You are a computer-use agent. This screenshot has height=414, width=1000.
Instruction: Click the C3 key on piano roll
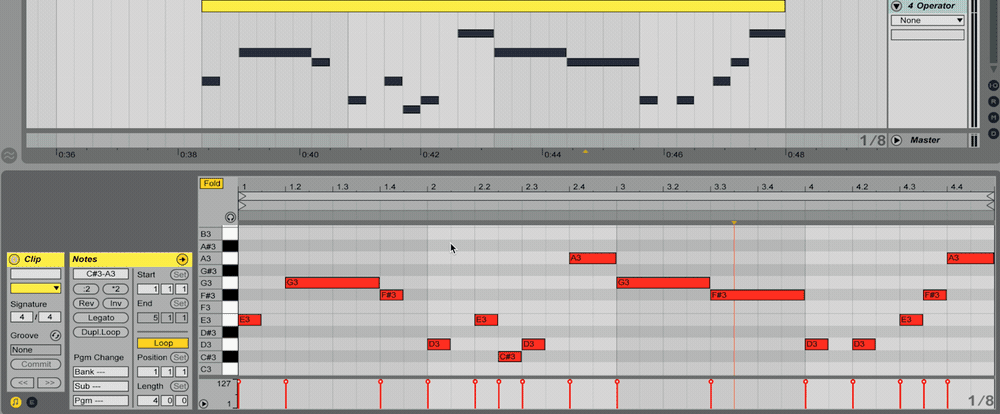[x=230, y=369]
